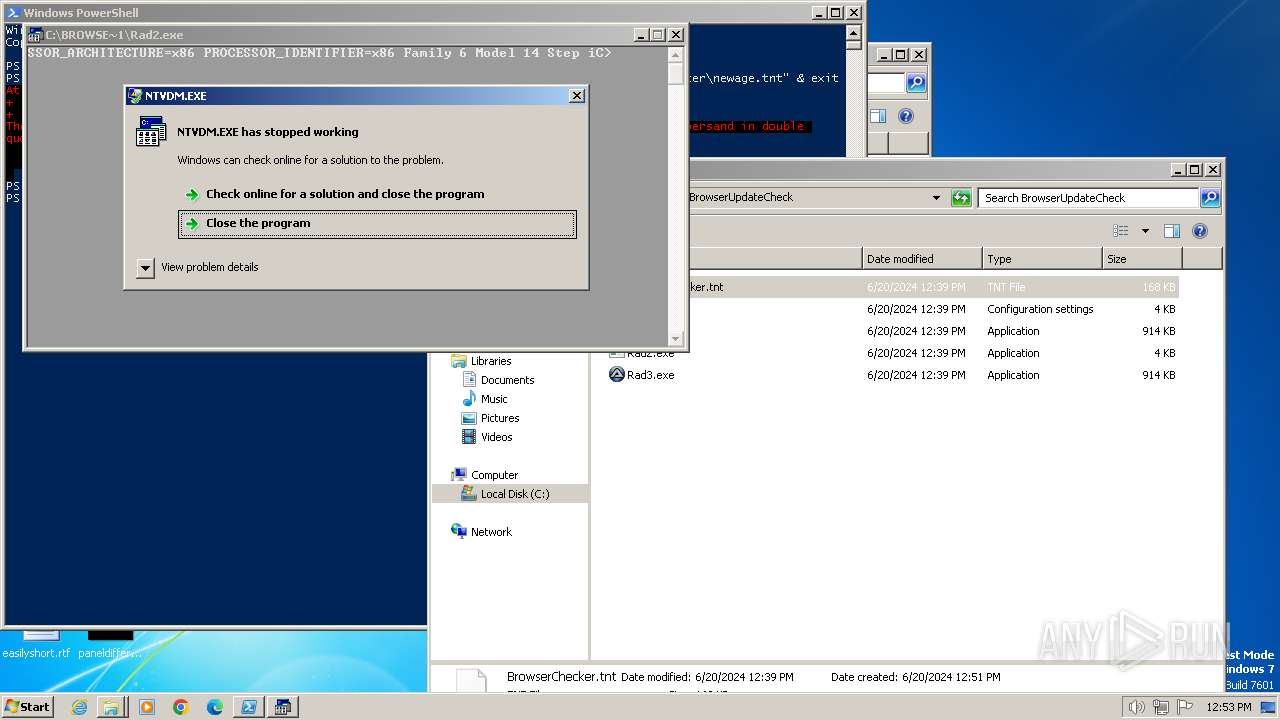
Task: Launch Microsoft Edge from taskbar
Action: point(215,707)
